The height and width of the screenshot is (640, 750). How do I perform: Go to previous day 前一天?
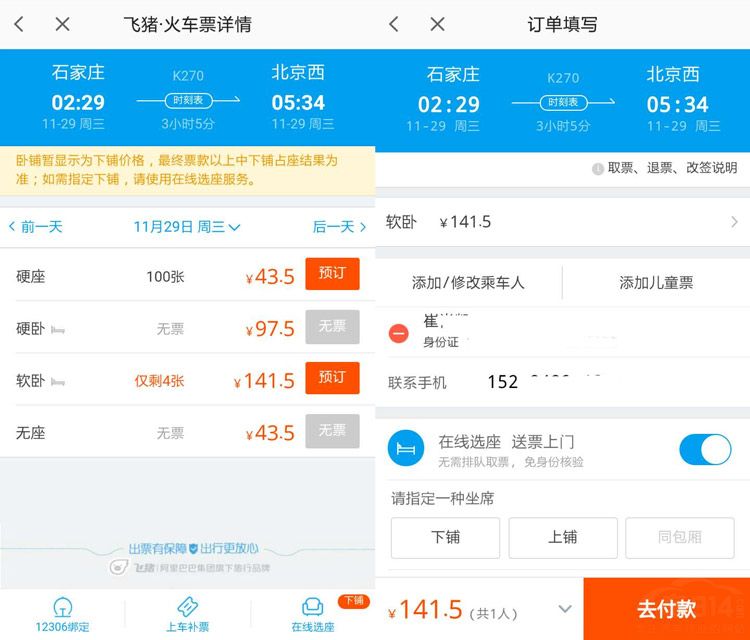point(36,227)
